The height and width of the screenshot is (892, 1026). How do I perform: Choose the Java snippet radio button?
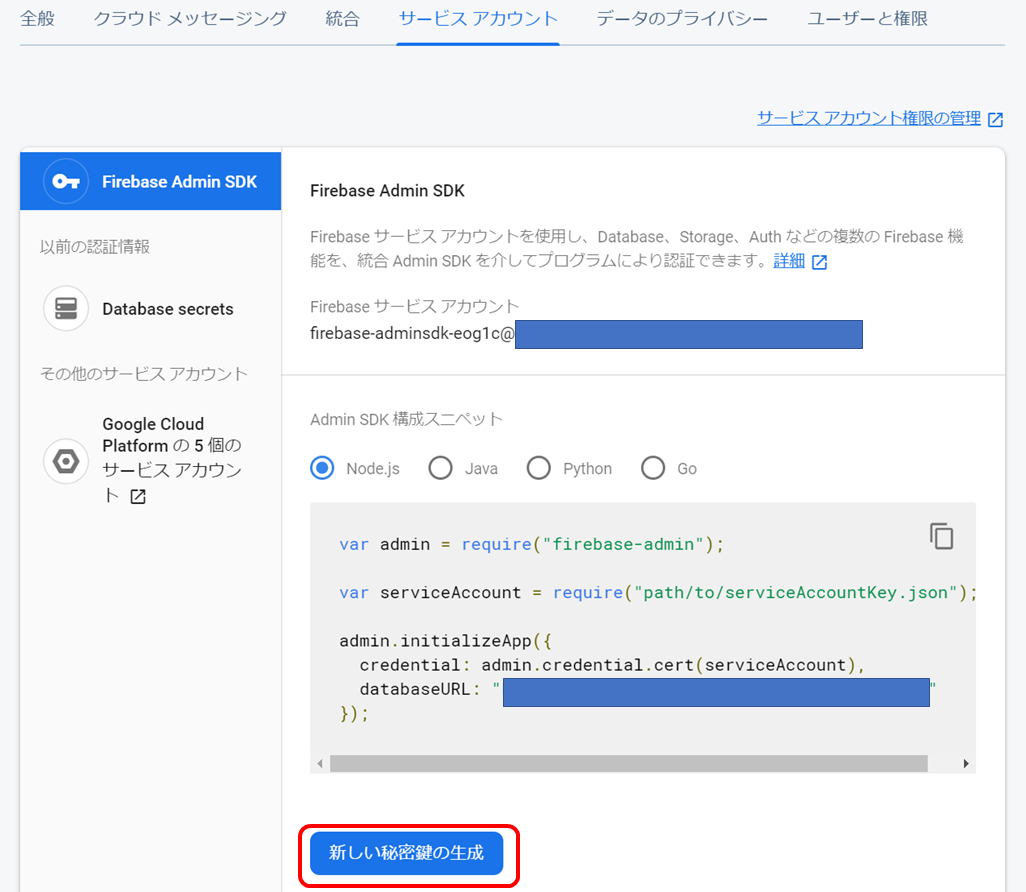440,468
